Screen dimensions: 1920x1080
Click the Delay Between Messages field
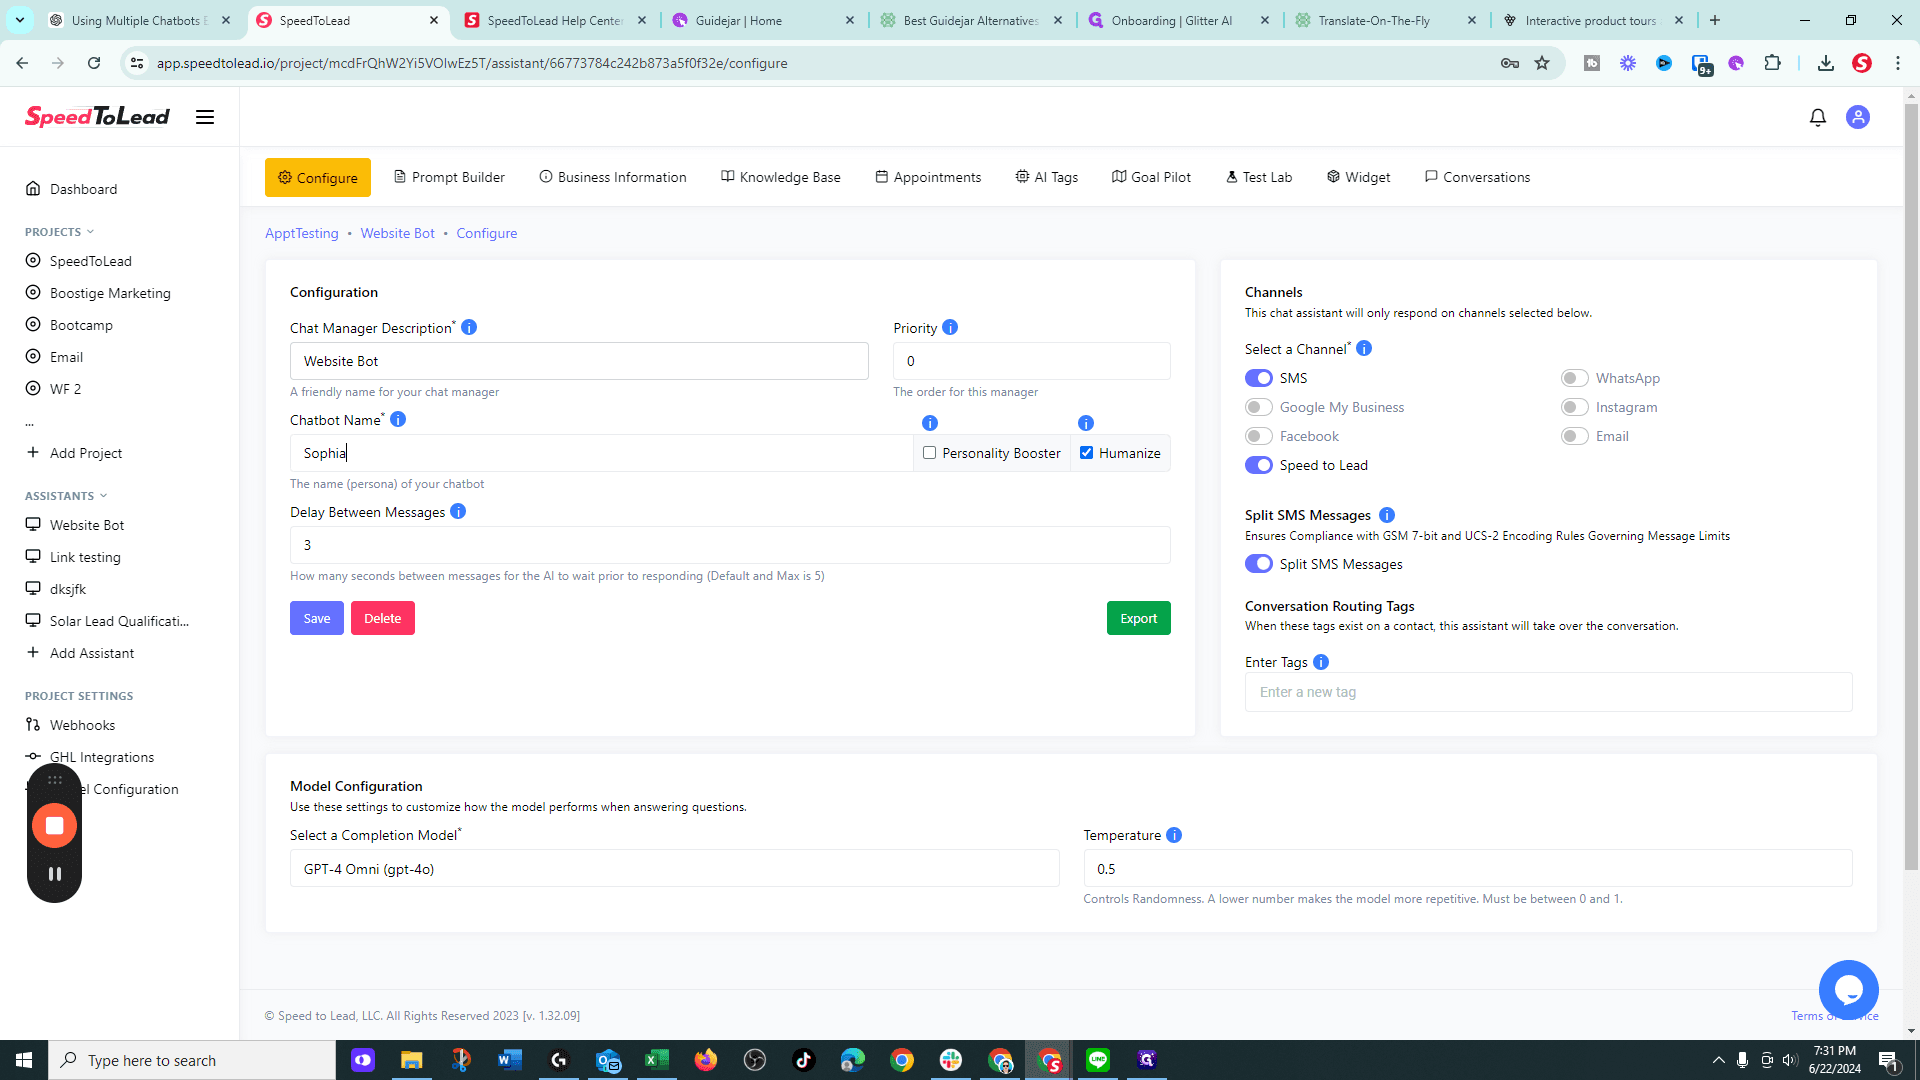pyautogui.click(x=730, y=545)
